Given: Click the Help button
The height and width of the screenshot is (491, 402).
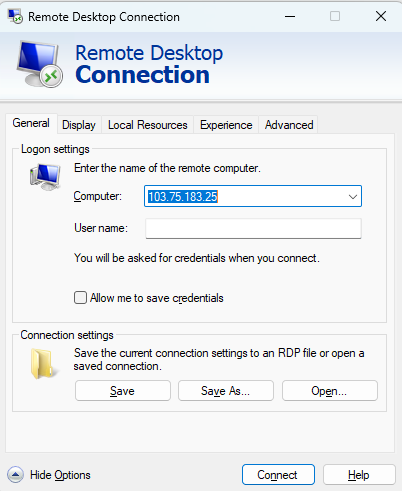Looking at the screenshot, I should click(x=359, y=474).
